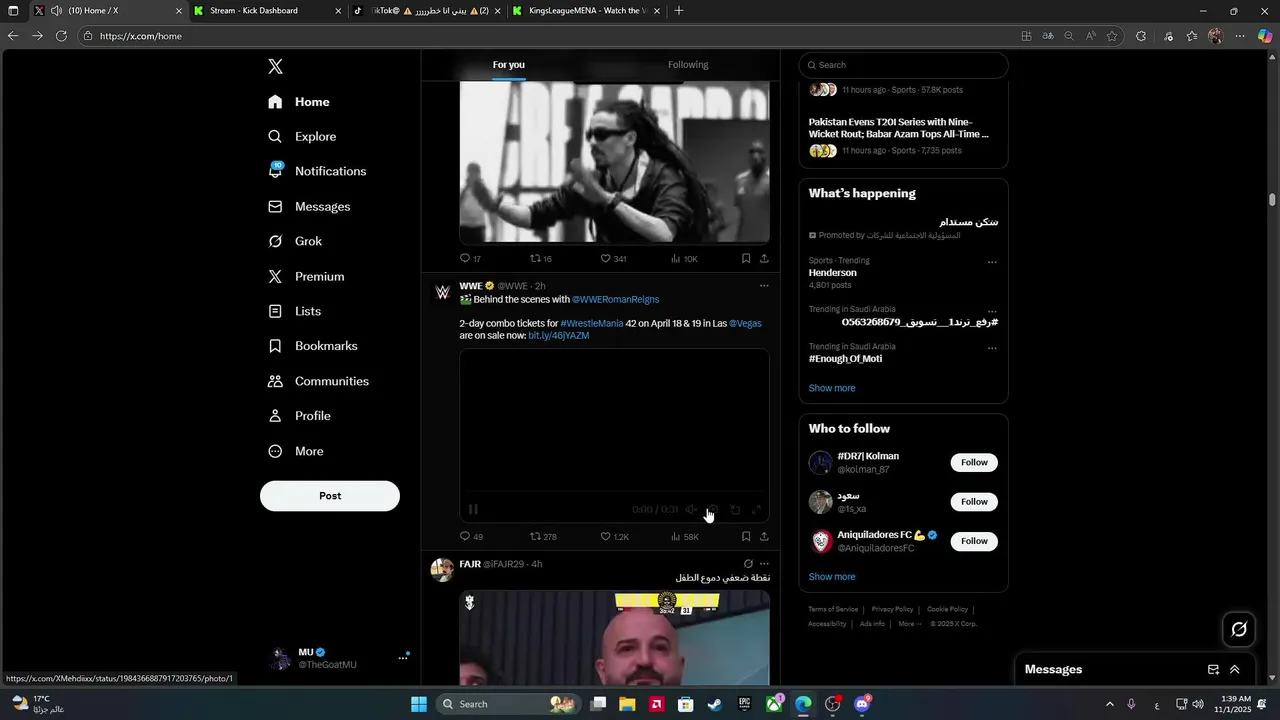Viewport: 1280px width, 720px height.
Task: Pause the WWE video
Action: (x=473, y=510)
